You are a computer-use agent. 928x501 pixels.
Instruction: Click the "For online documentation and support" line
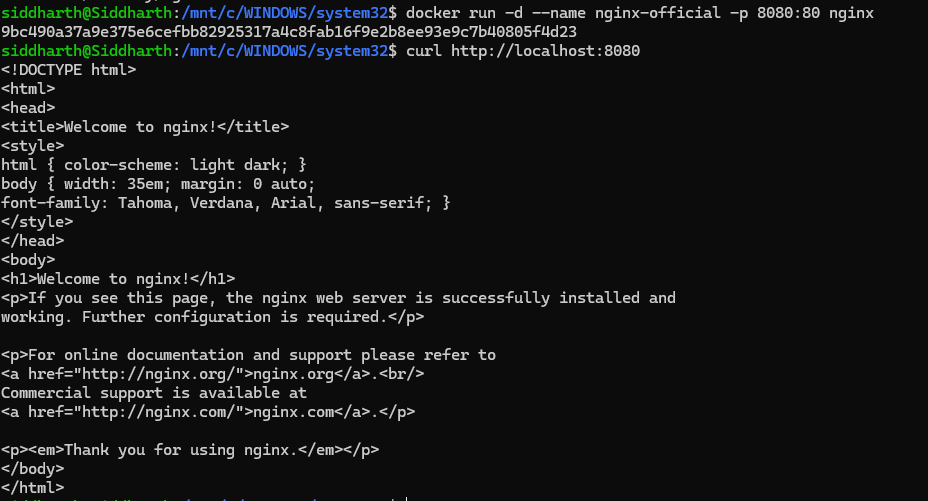tap(248, 355)
